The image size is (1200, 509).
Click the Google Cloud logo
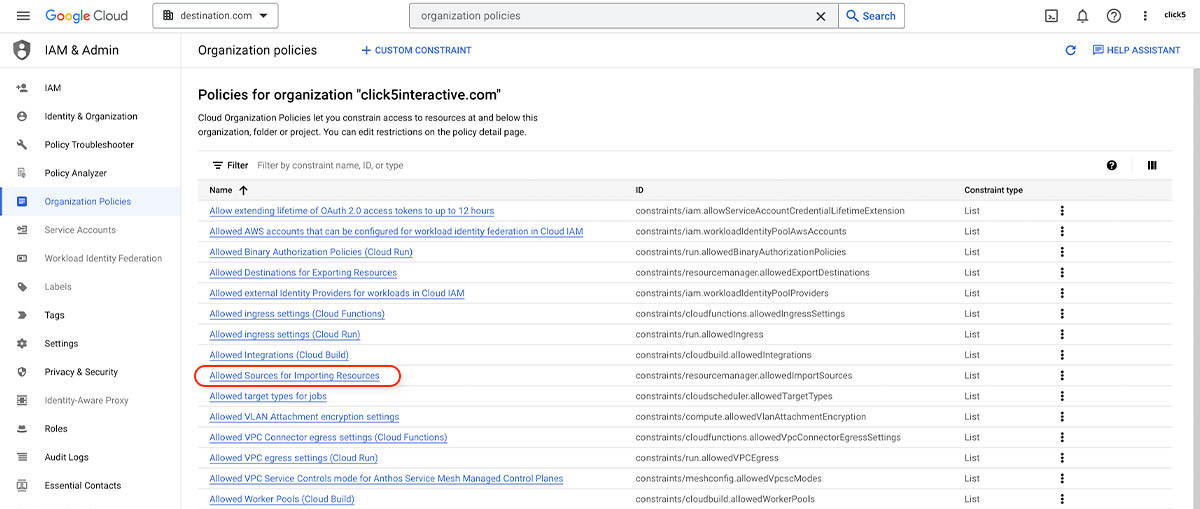click(x=87, y=16)
